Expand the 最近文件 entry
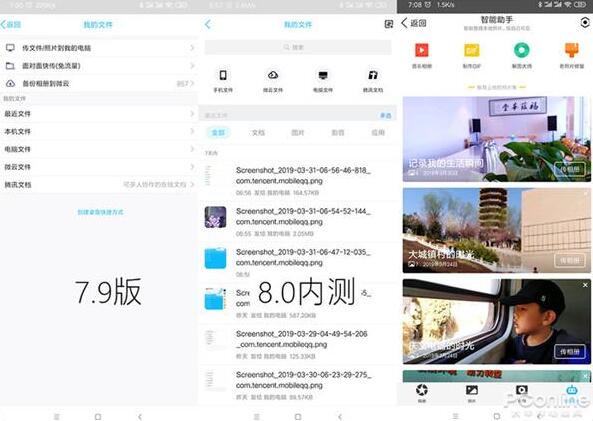 (98, 113)
